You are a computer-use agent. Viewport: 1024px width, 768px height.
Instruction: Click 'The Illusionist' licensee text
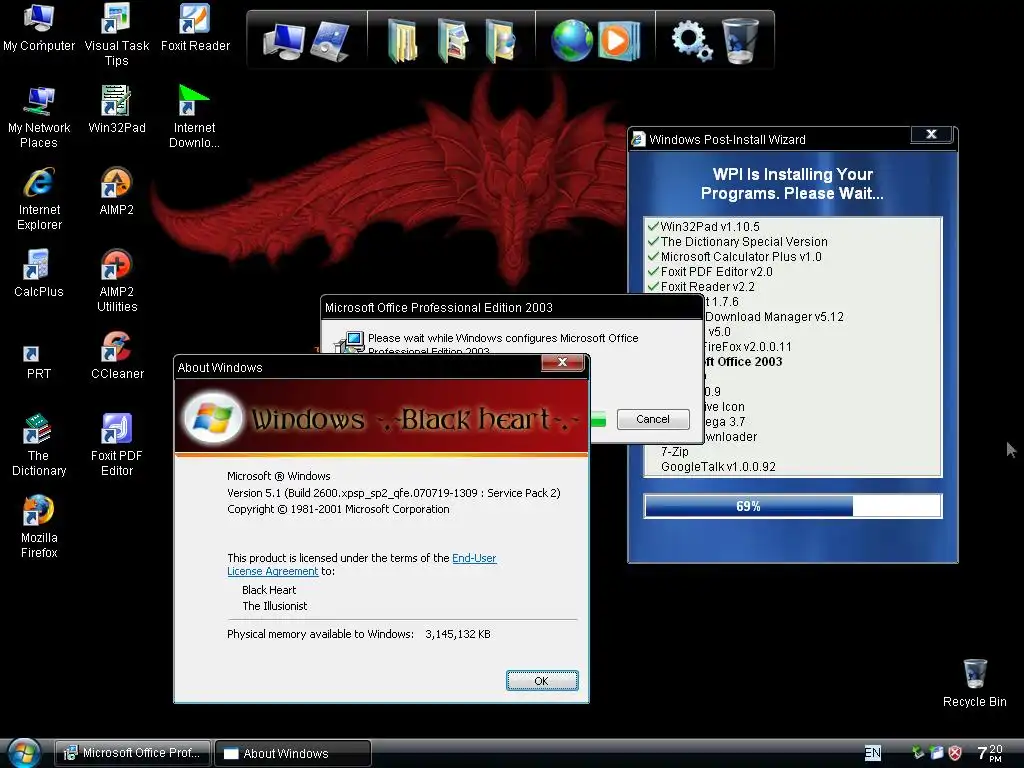click(274, 606)
